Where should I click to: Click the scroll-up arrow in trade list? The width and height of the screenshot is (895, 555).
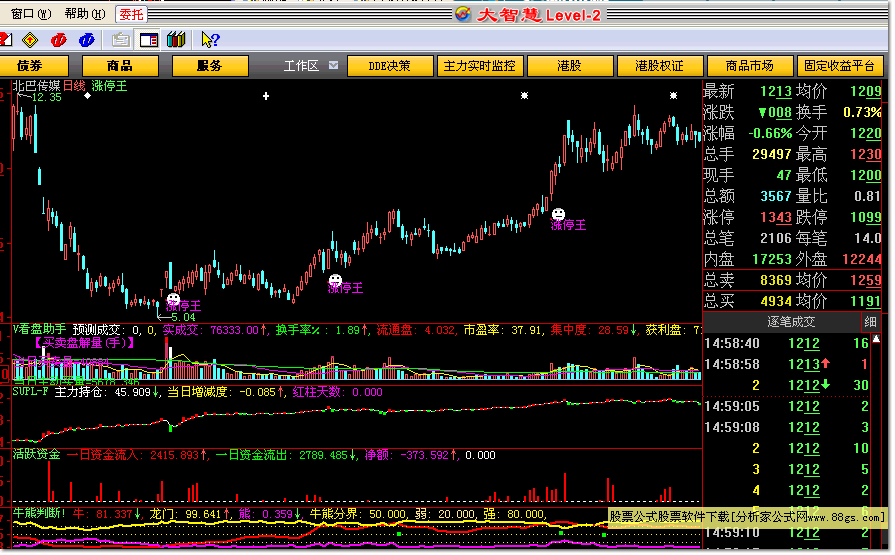point(876,339)
